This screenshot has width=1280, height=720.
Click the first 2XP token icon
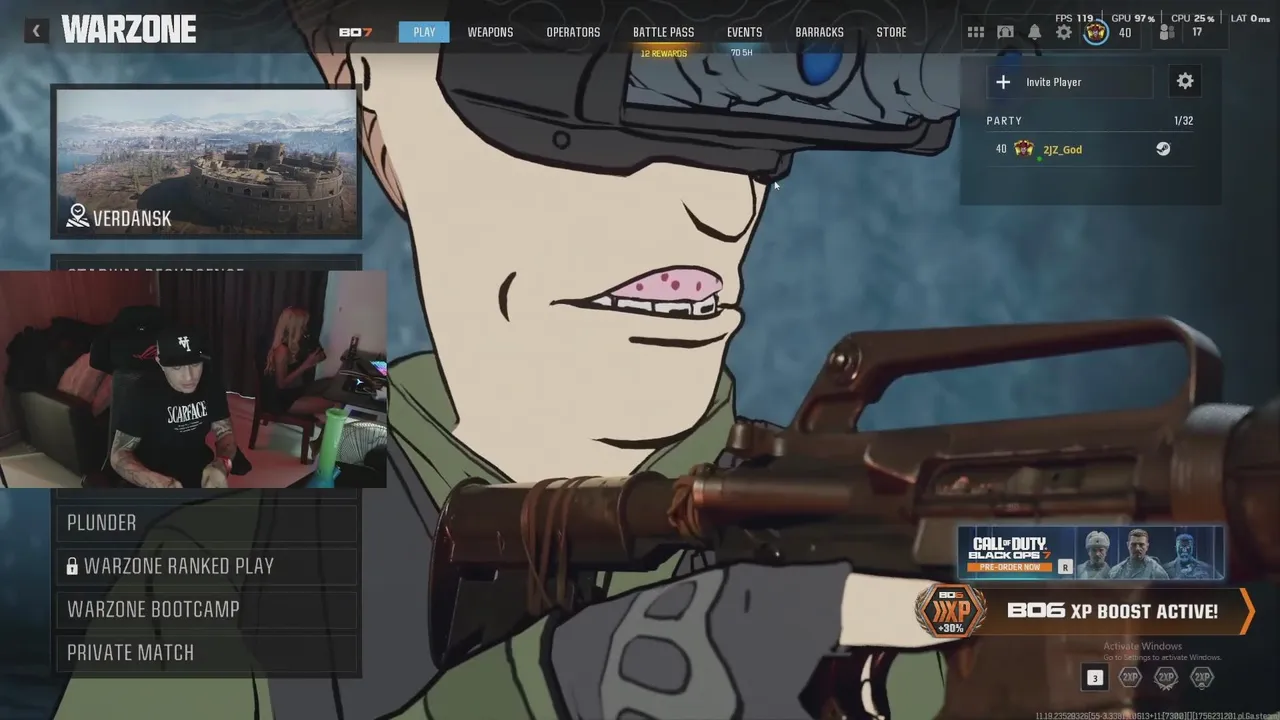pyautogui.click(x=1130, y=678)
